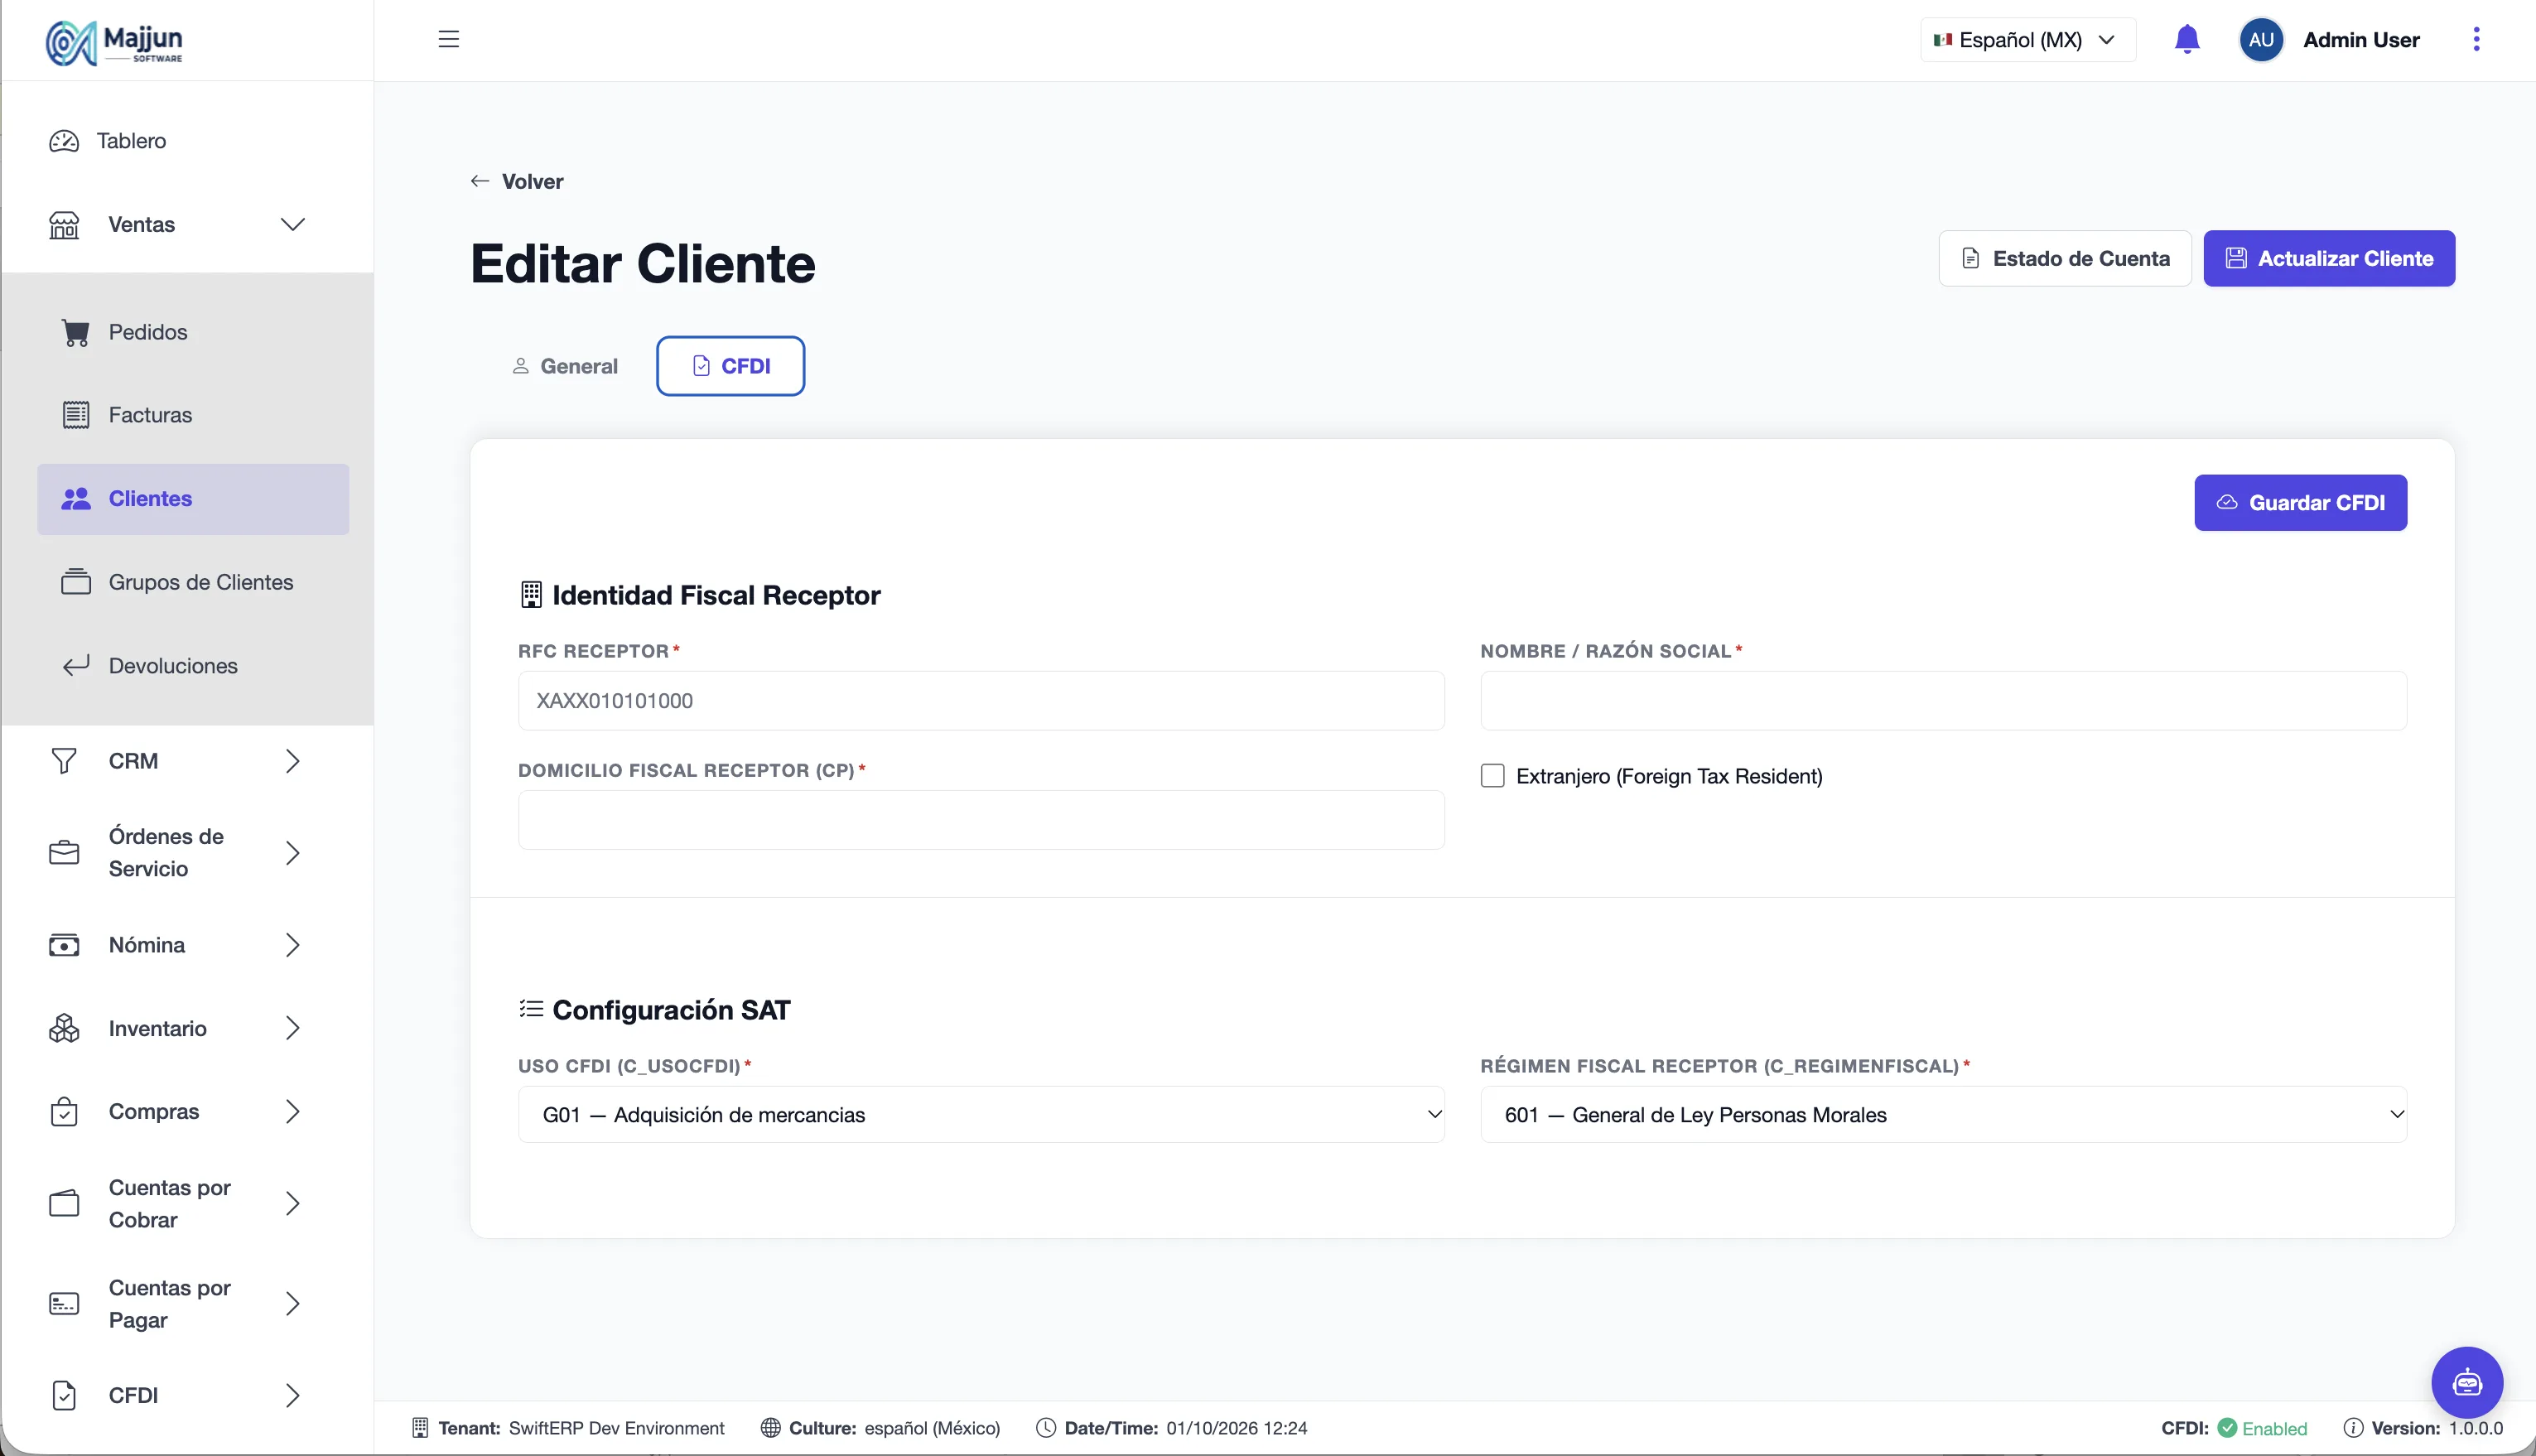Image resolution: width=2536 pixels, height=1456 pixels.
Task: Open the Español (MX) language selector
Action: point(2028,40)
